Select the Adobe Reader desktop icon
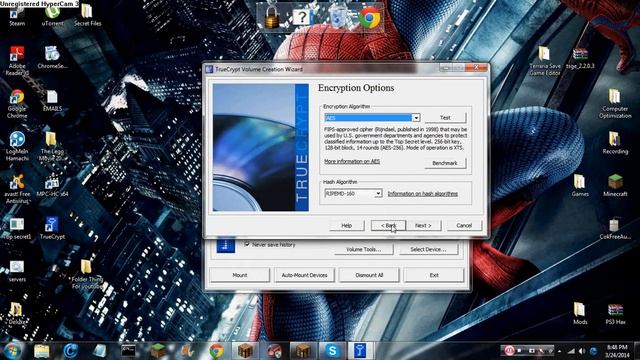The width and height of the screenshot is (640, 360). tap(17, 60)
